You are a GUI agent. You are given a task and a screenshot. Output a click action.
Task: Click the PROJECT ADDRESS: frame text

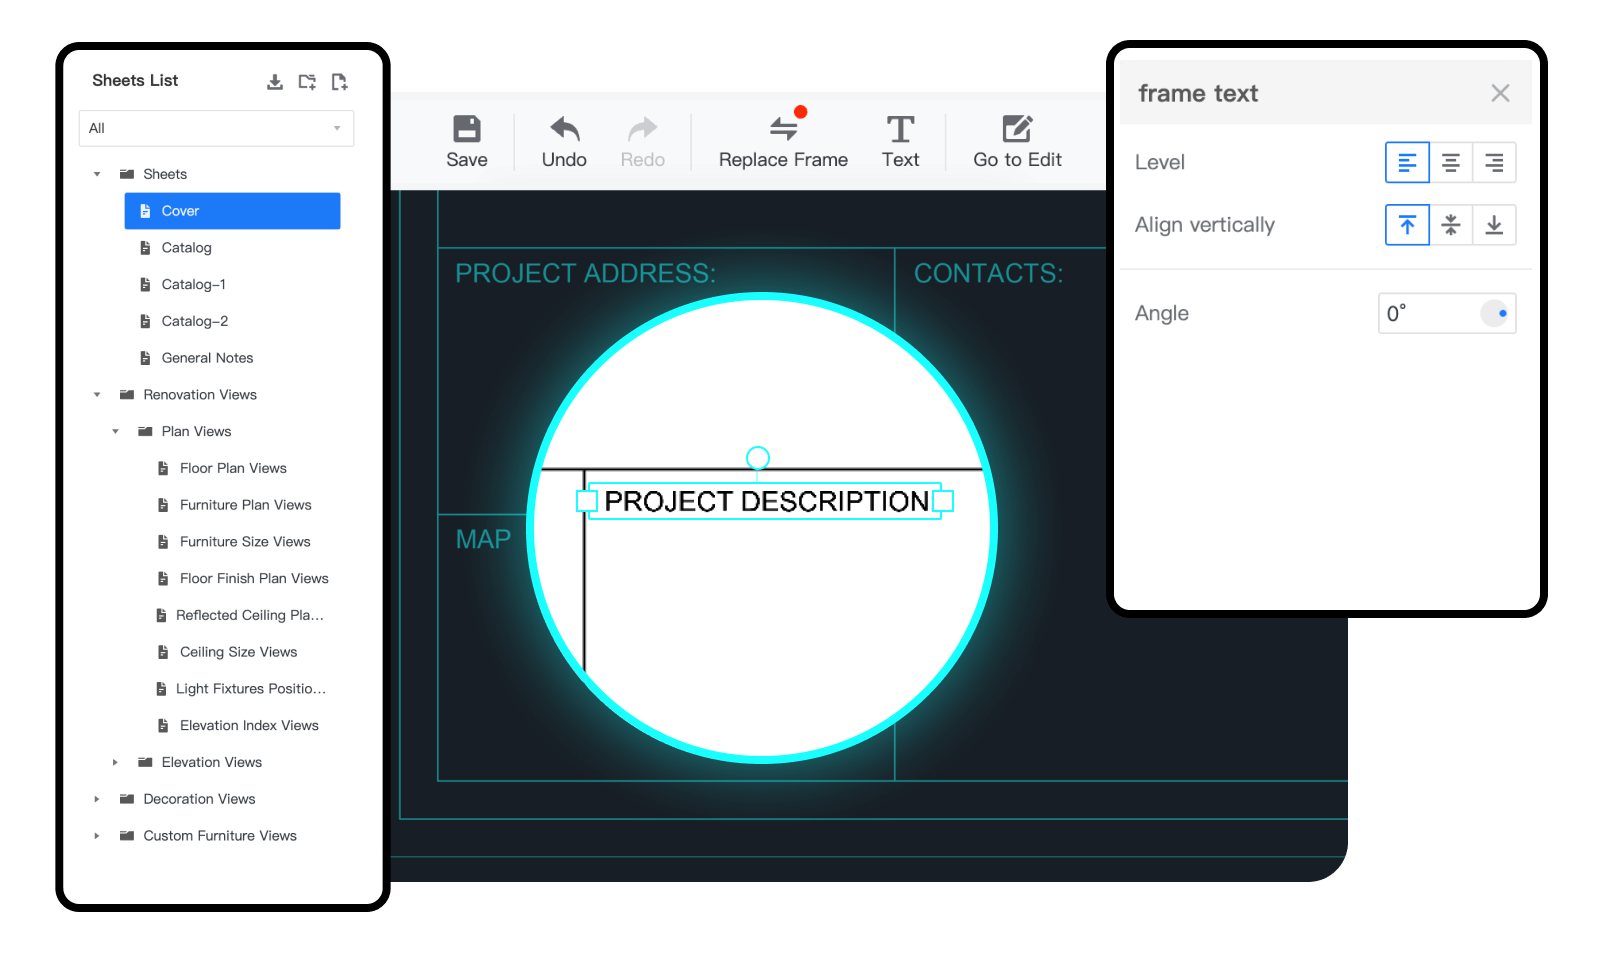tap(586, 274)
